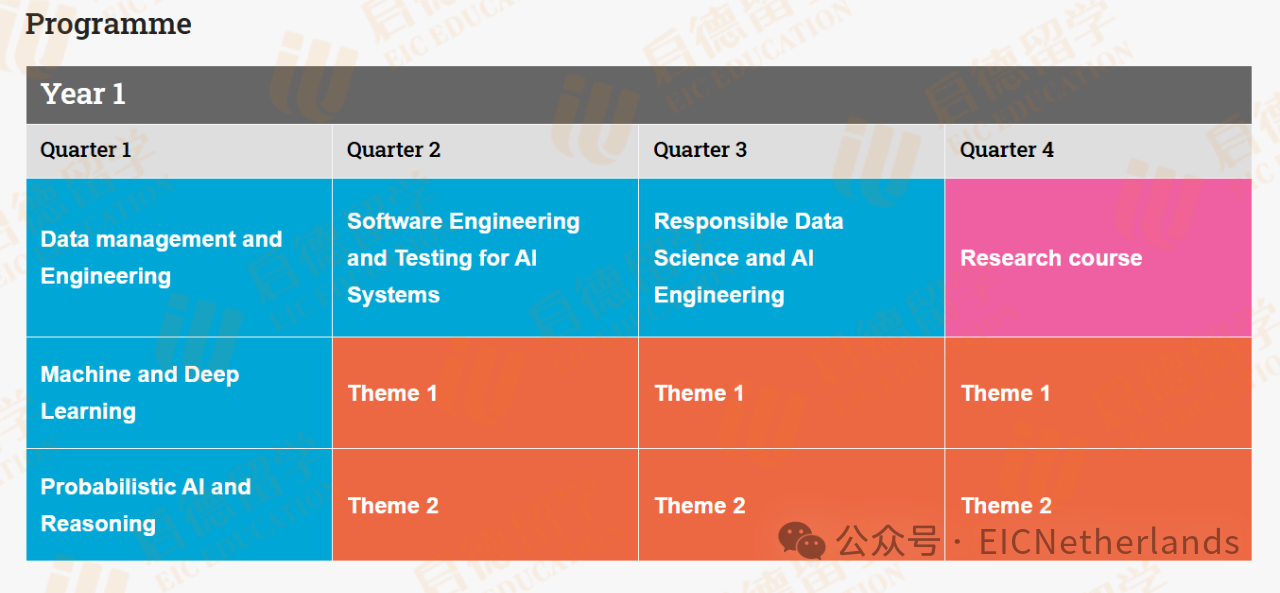
Task: Click the EICNetherlands account name text
Action: tap(1109, 542)
